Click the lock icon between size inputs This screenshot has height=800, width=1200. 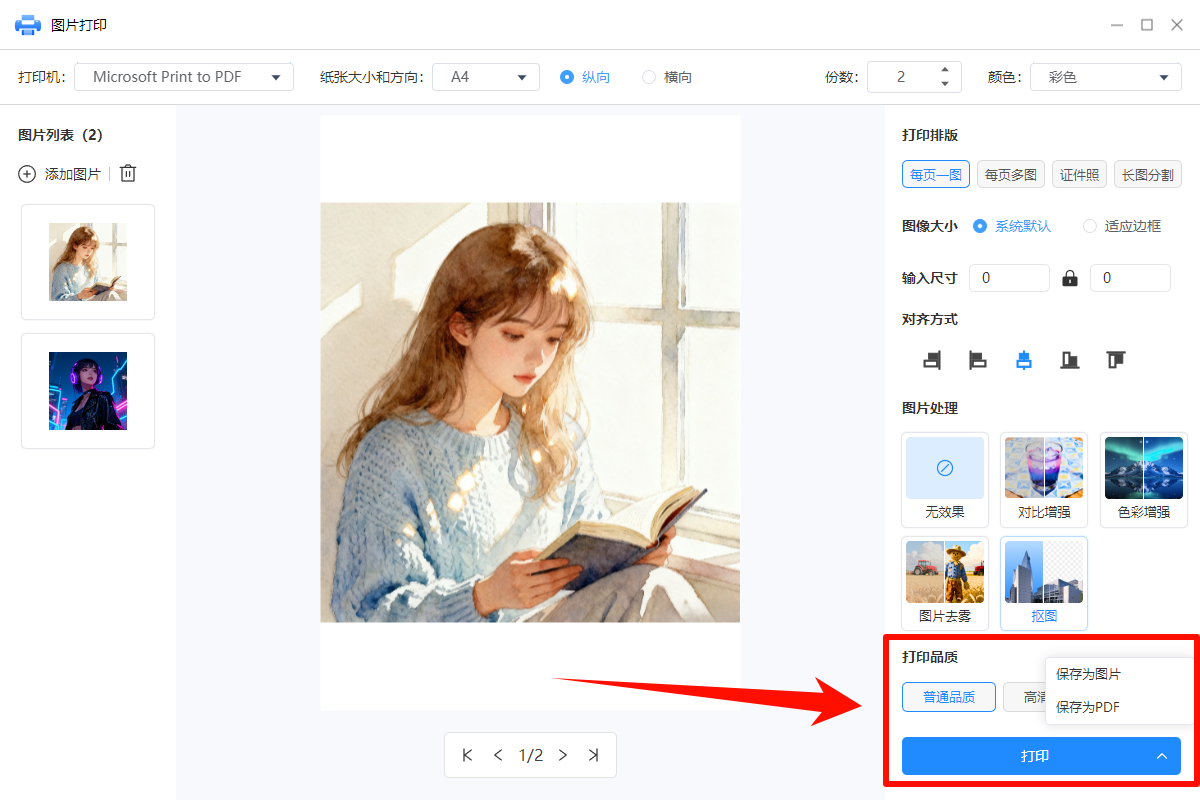[1069, 277]
